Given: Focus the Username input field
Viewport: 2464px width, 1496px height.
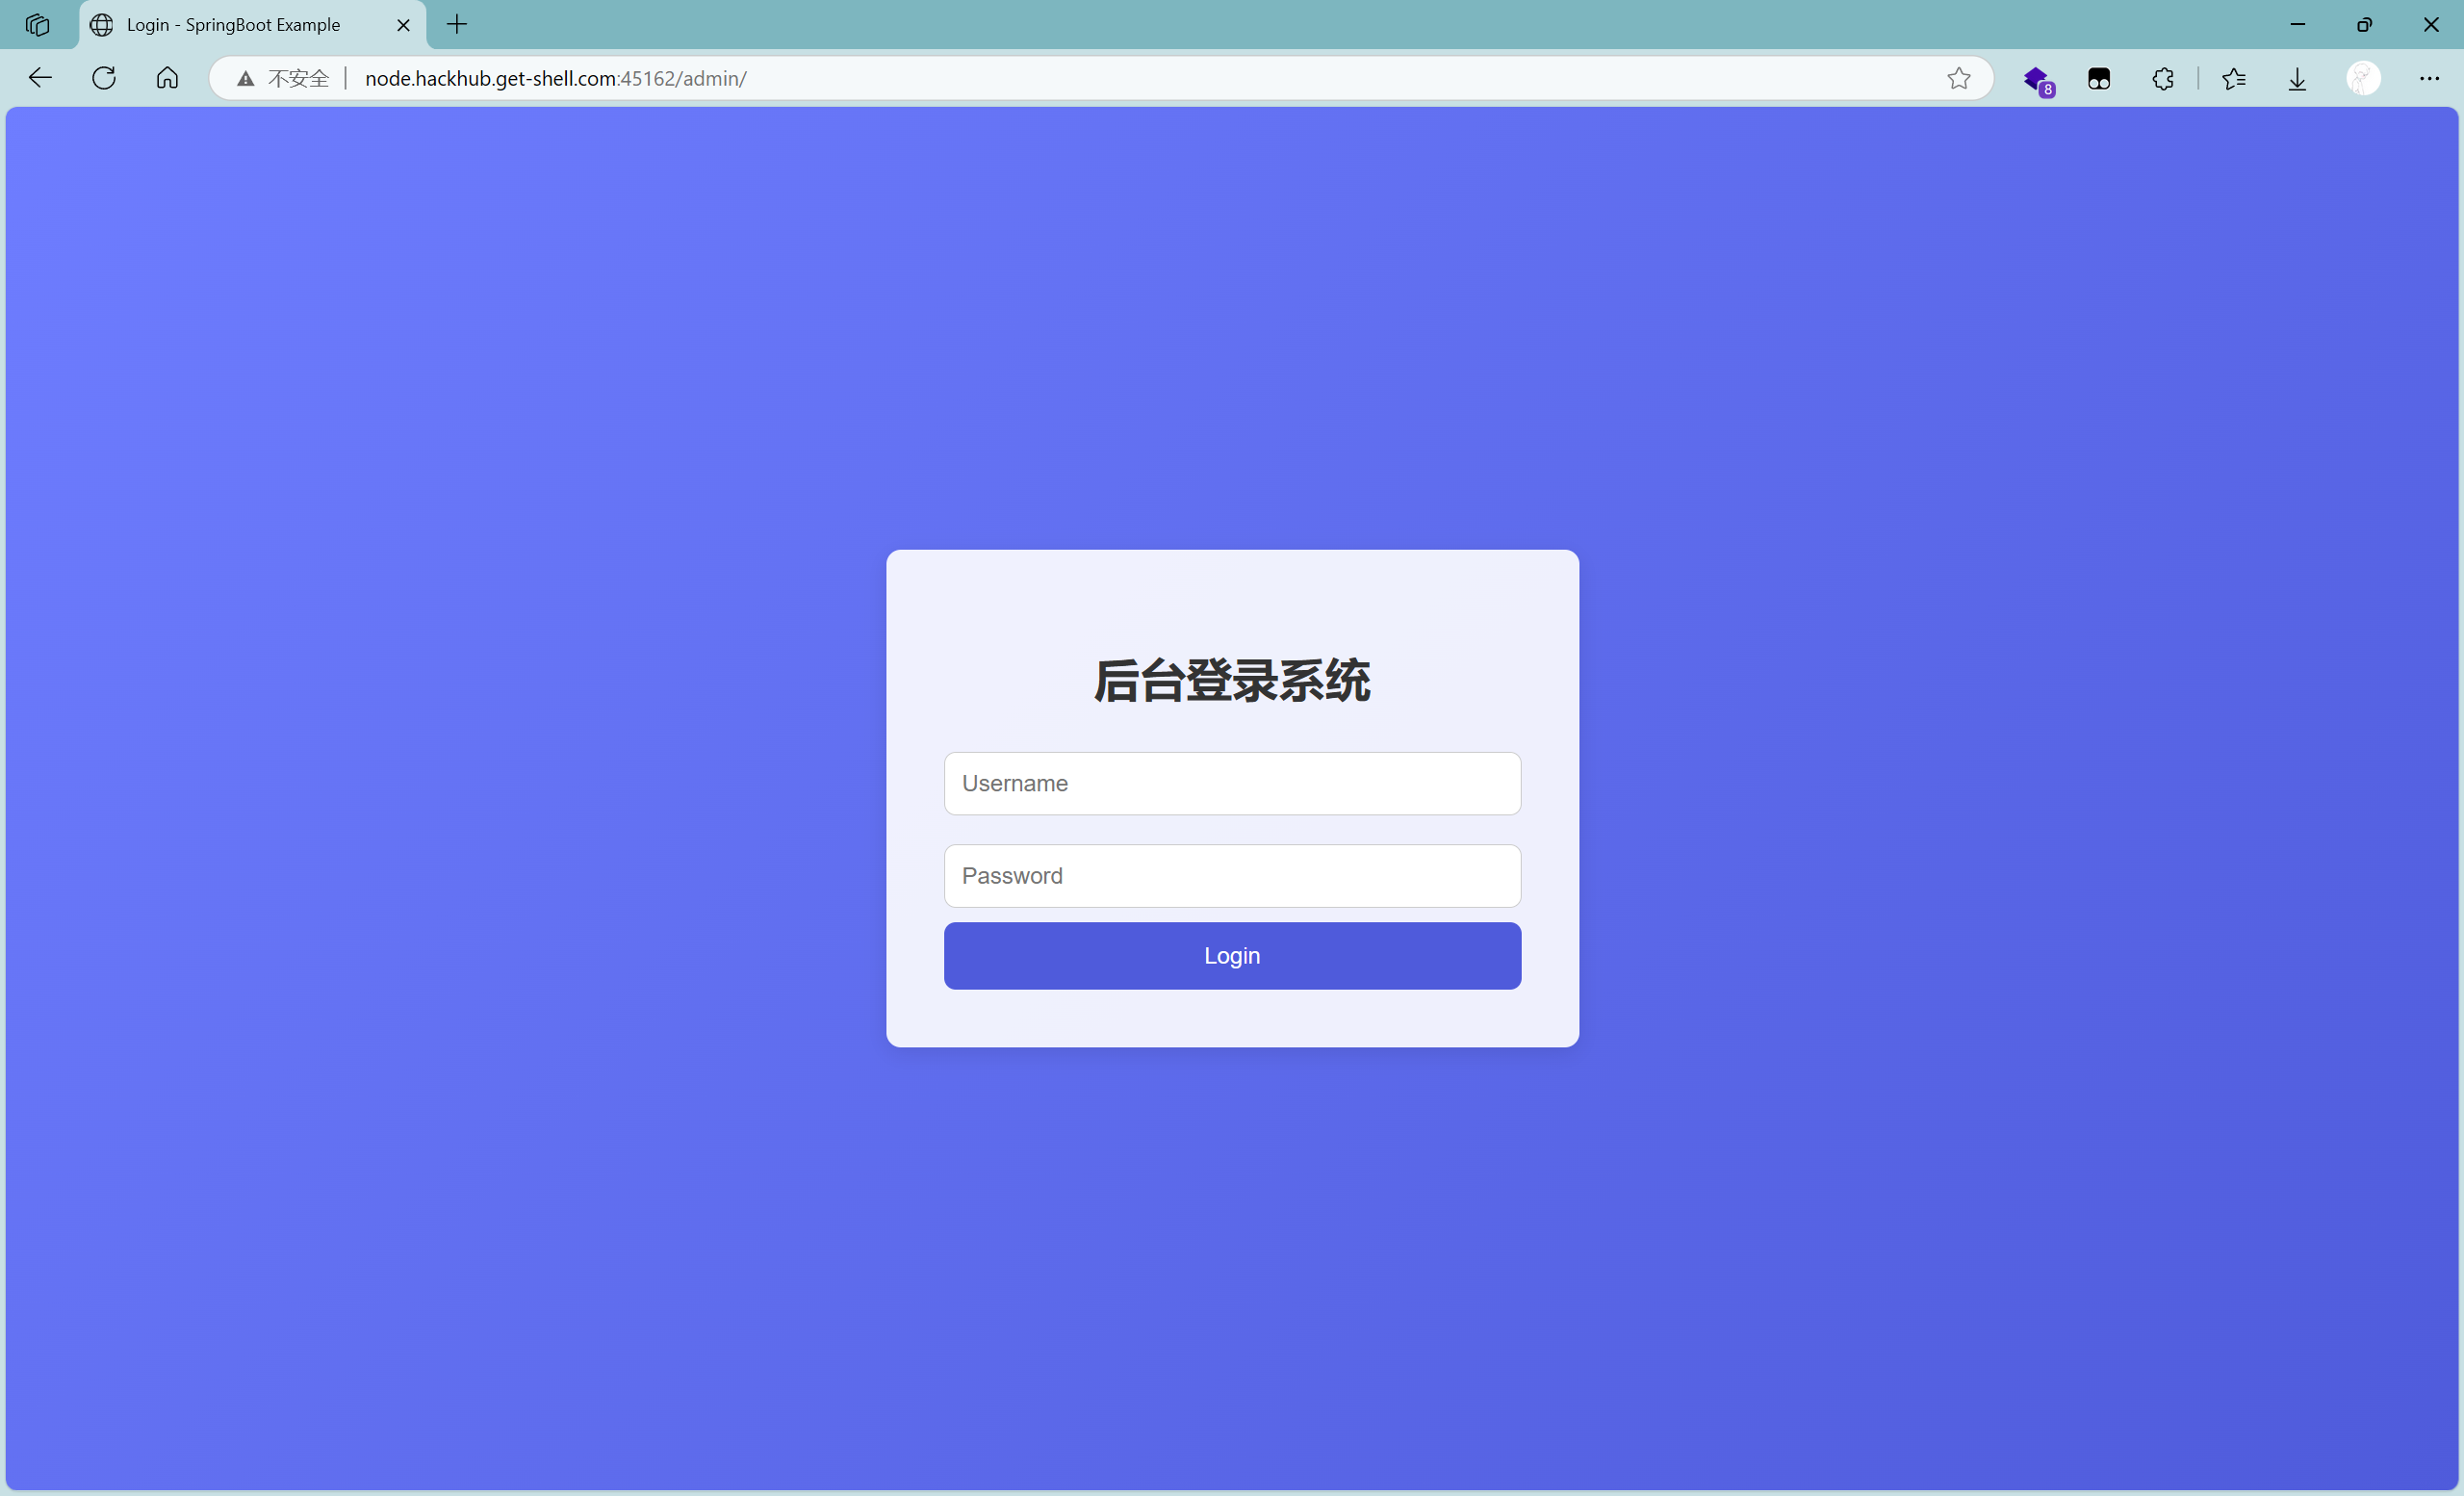Looking at the screenshot, I should [1232, 783].
